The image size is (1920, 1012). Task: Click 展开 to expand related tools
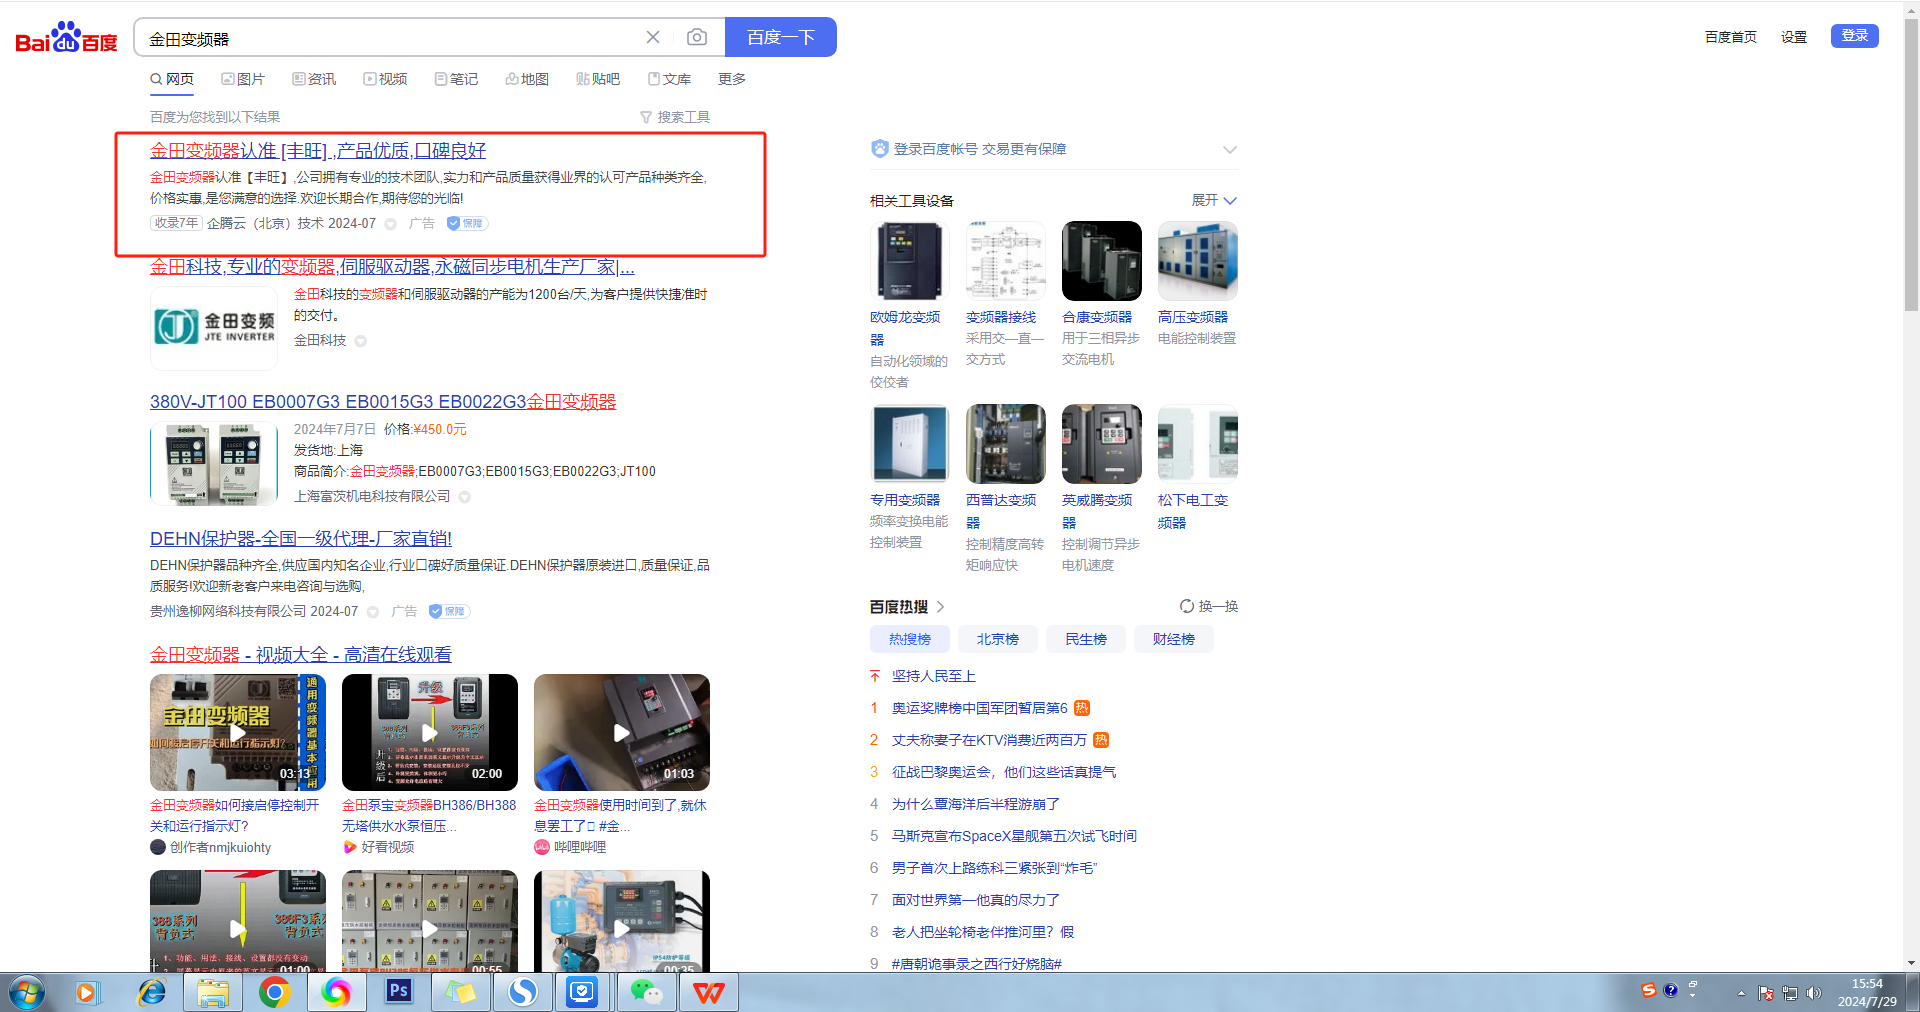point(1214,200)
